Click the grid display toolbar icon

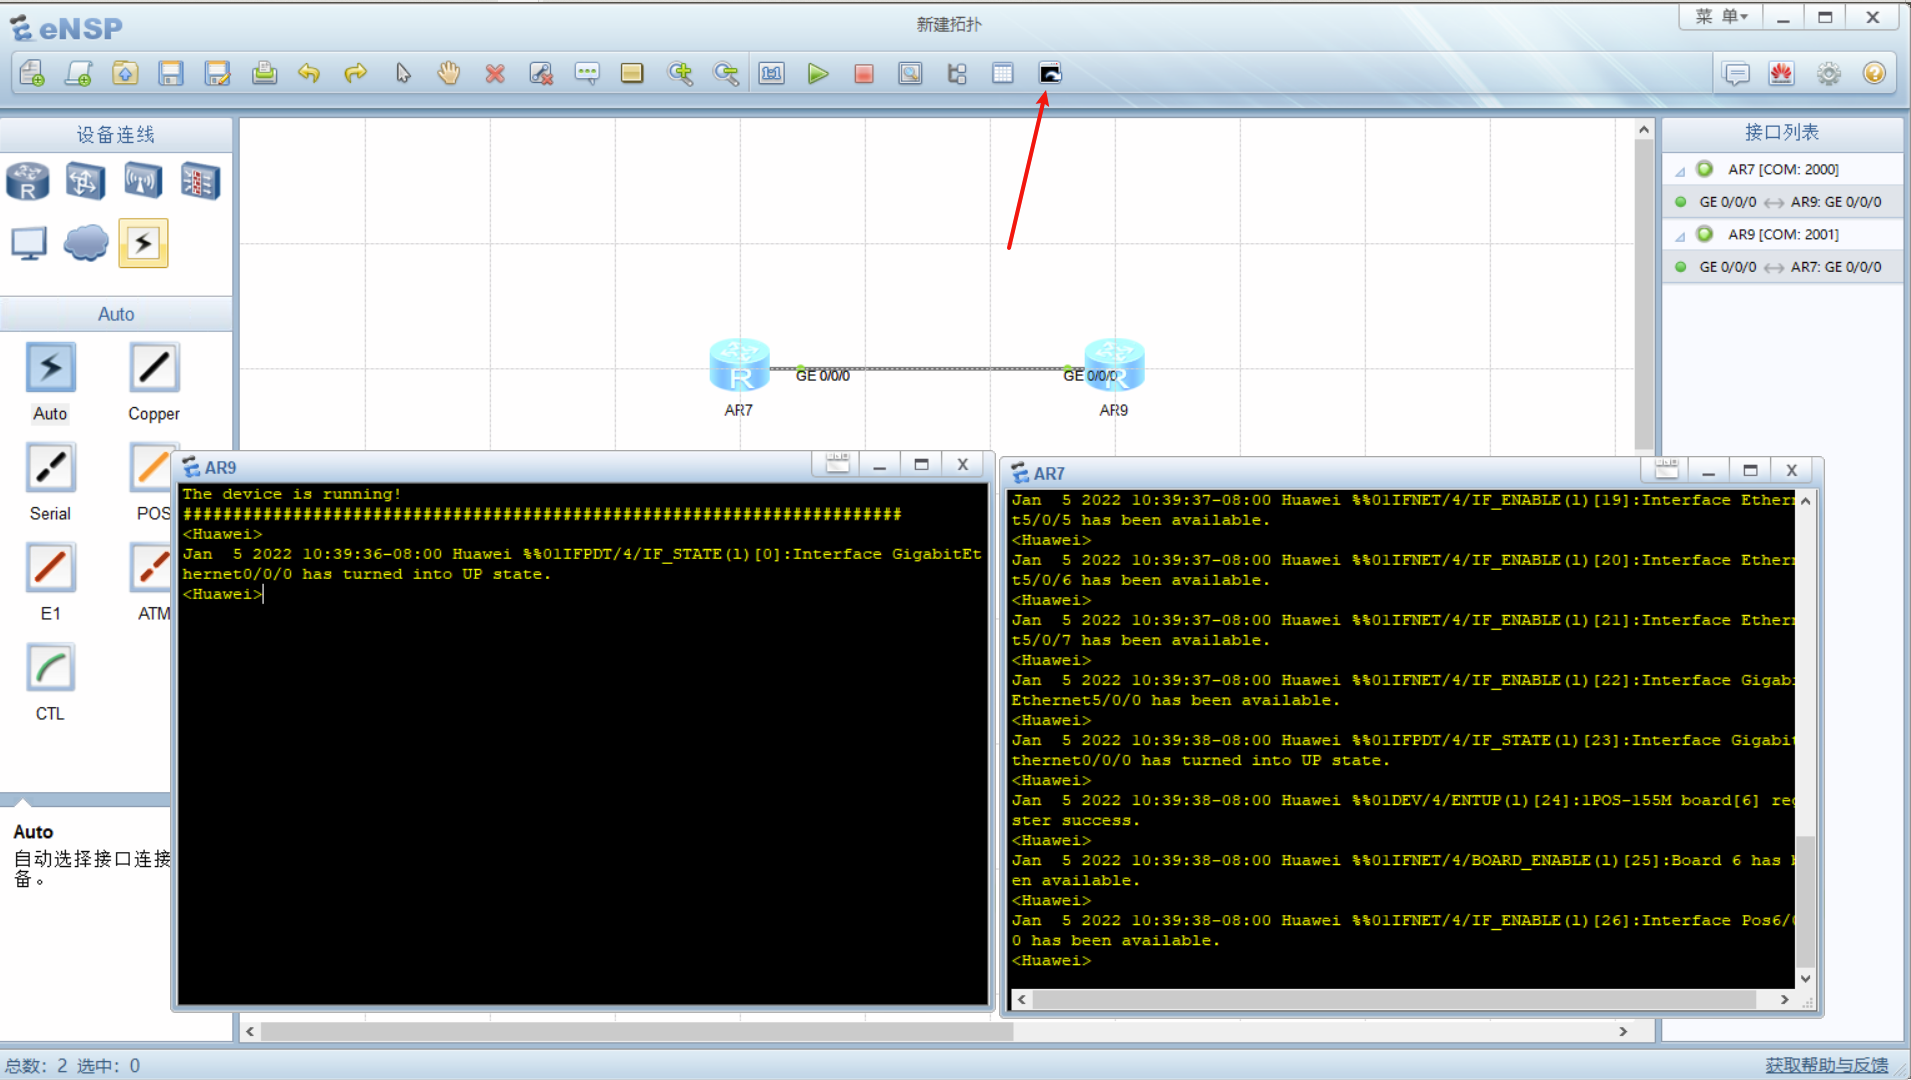coord(1003,73)
